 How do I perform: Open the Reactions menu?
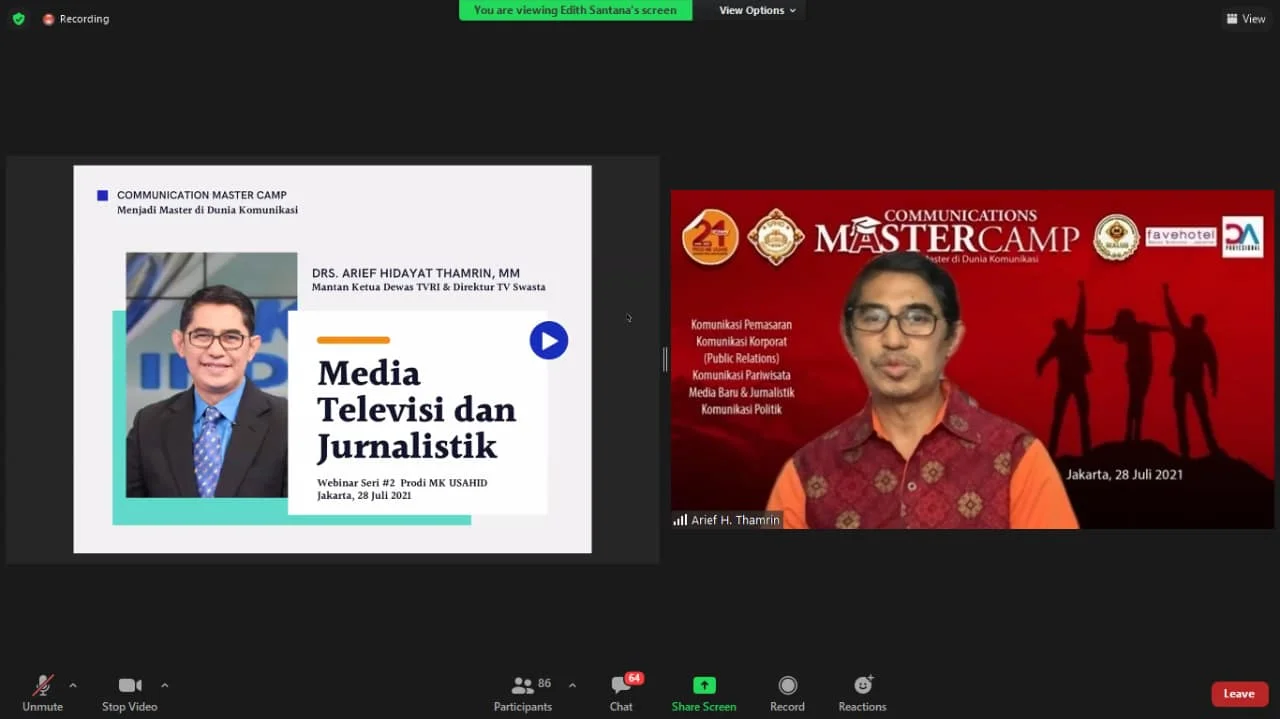point(862,693)
